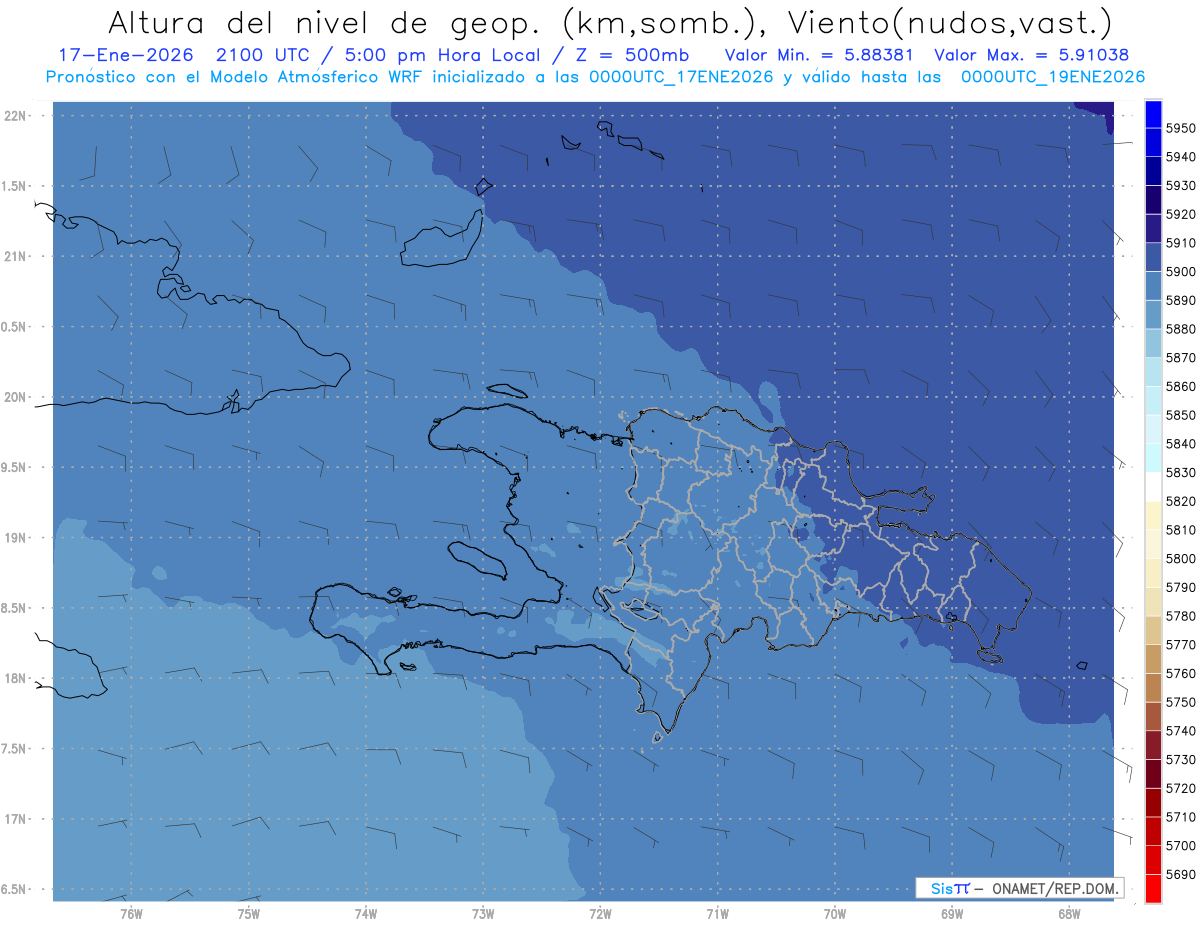
Task: Click the '68W' longitude label
Action: (x=1068, y=914)
